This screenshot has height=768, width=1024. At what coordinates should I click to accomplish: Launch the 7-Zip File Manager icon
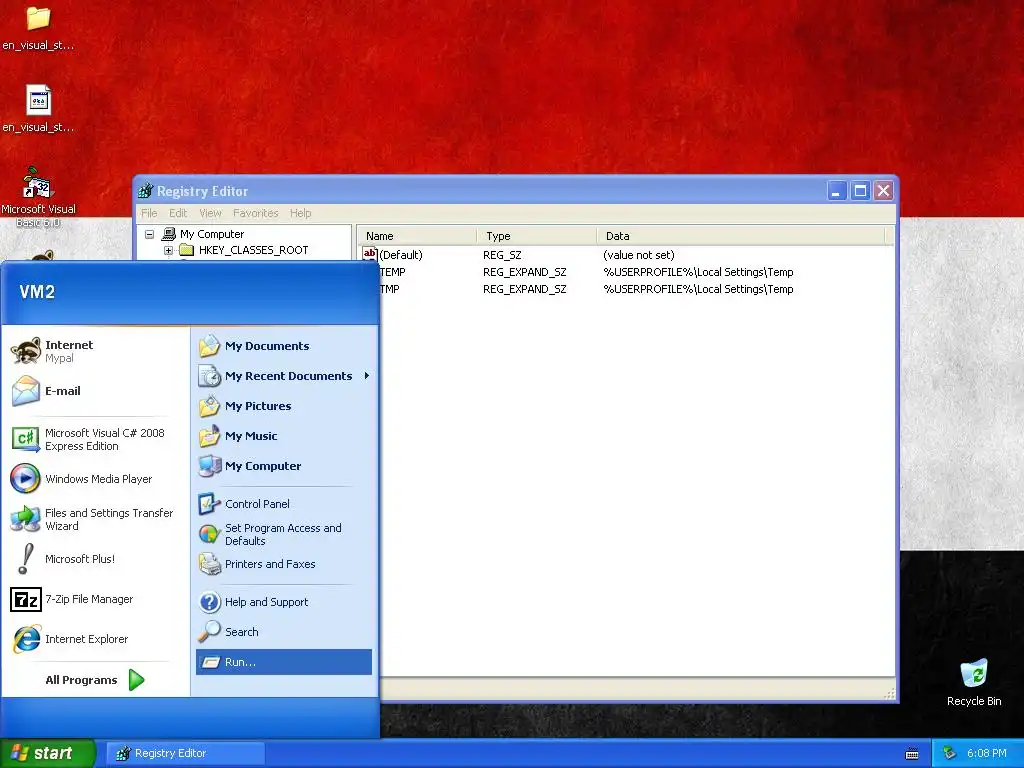tap(26, 600)
